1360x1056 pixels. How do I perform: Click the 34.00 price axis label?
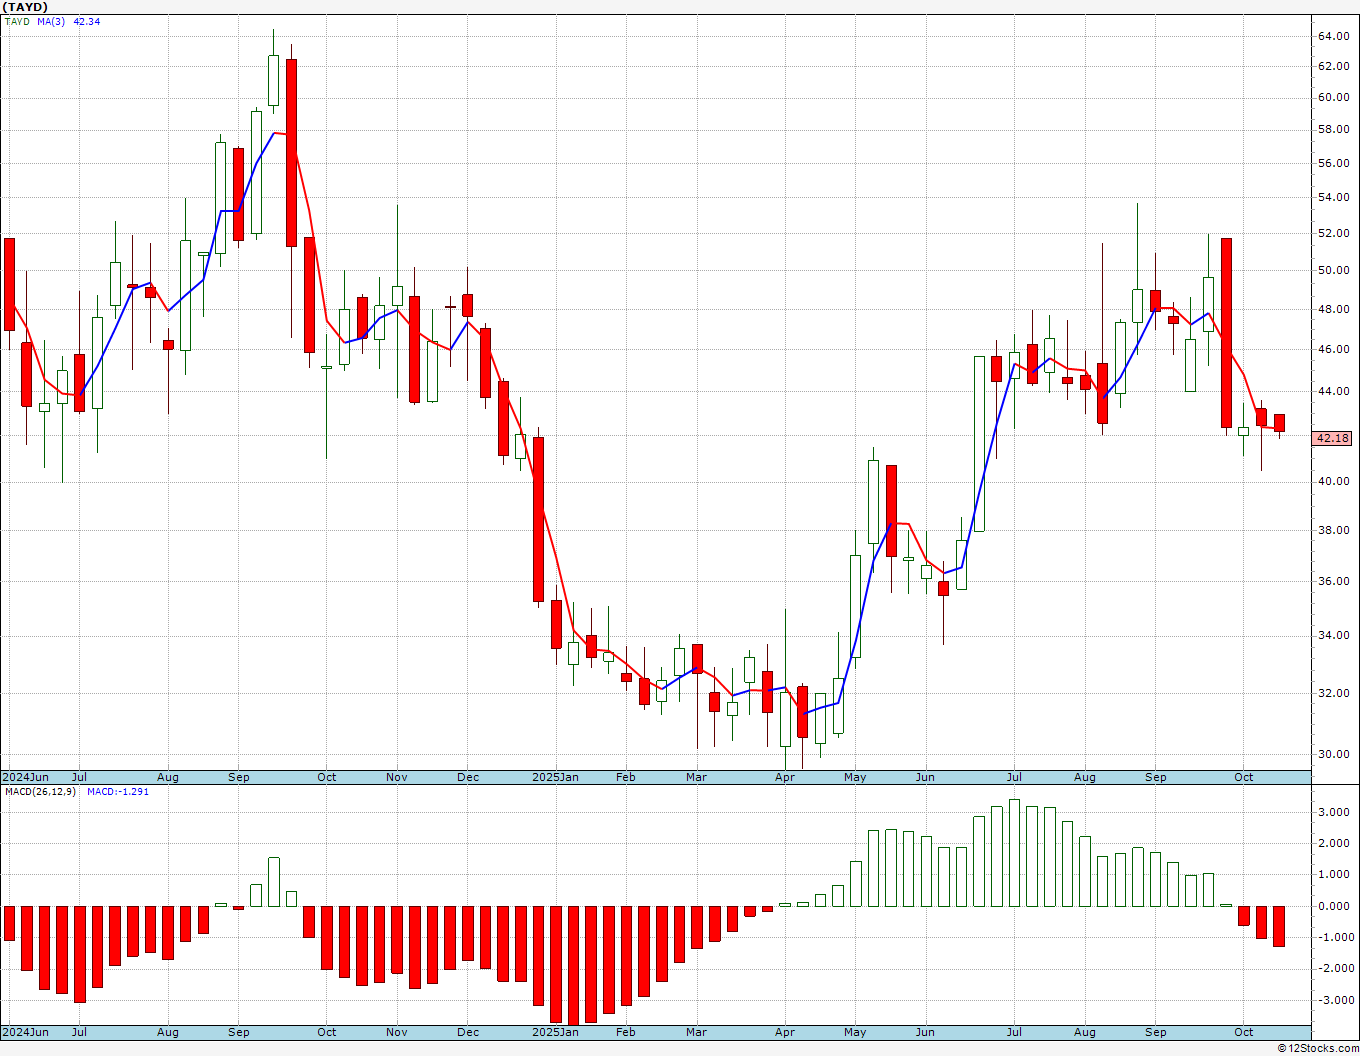(x=1333, y=636)
